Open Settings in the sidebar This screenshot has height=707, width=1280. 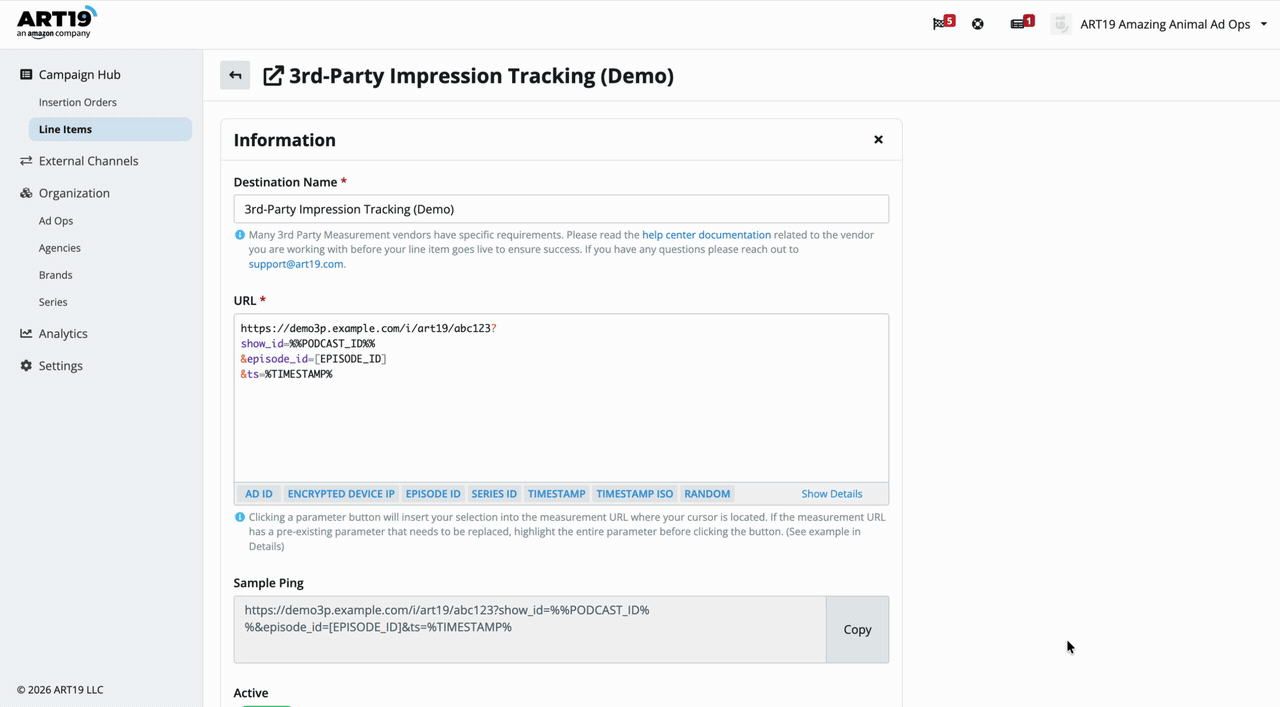pos(60,365)
